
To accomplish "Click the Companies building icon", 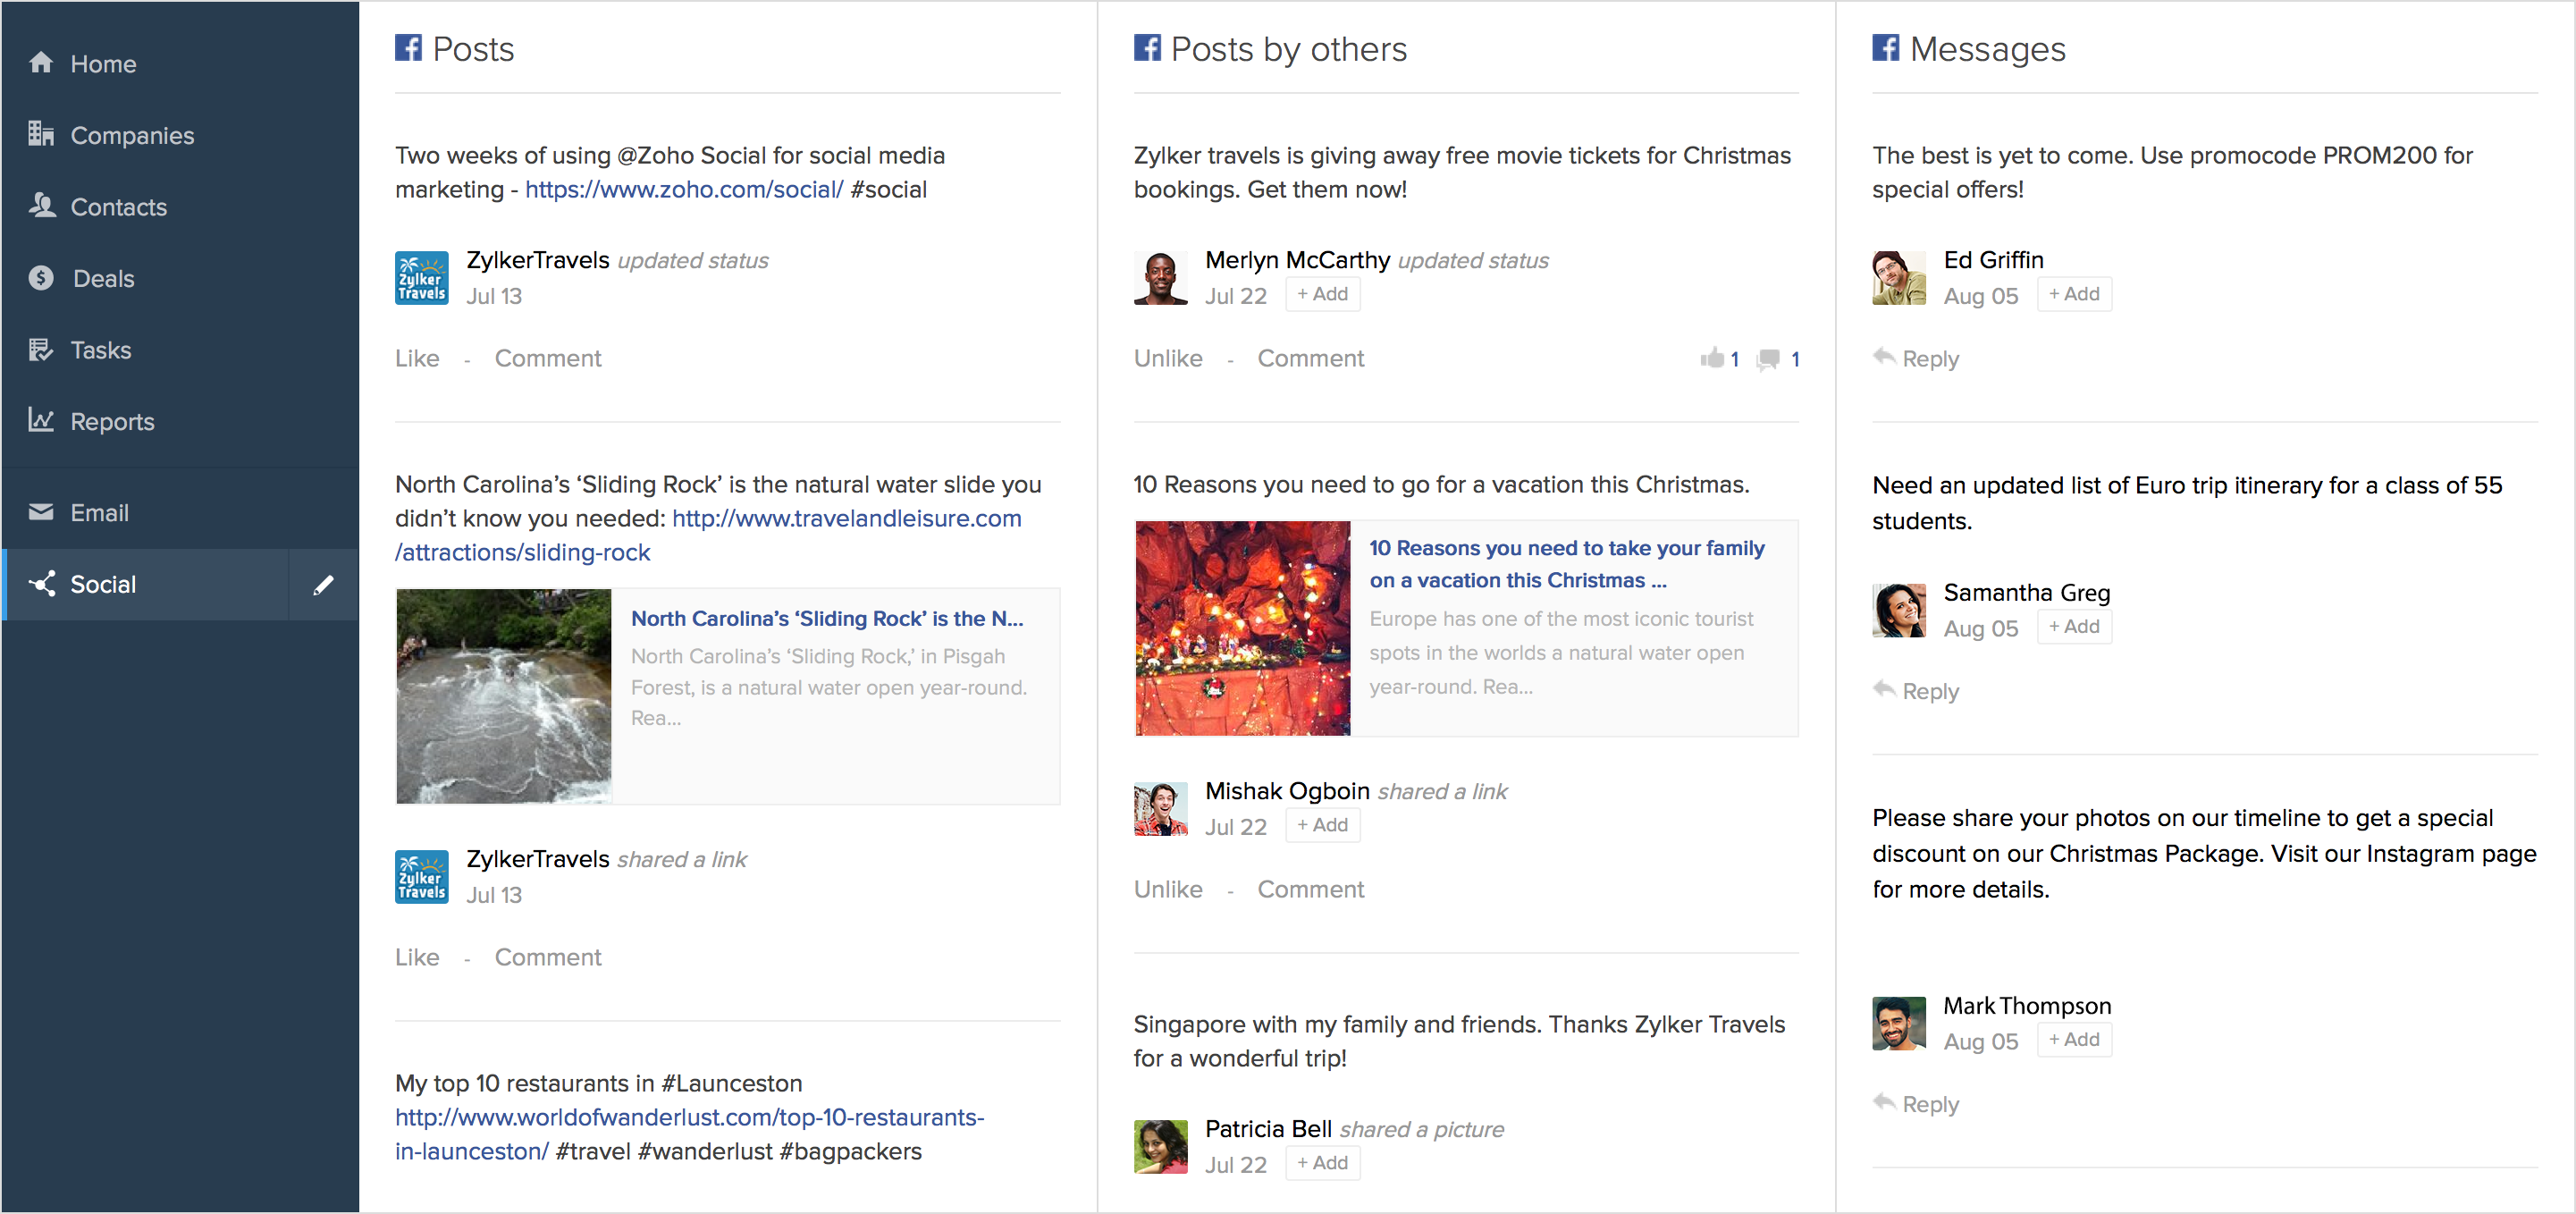I will click(x=41, y=134).
